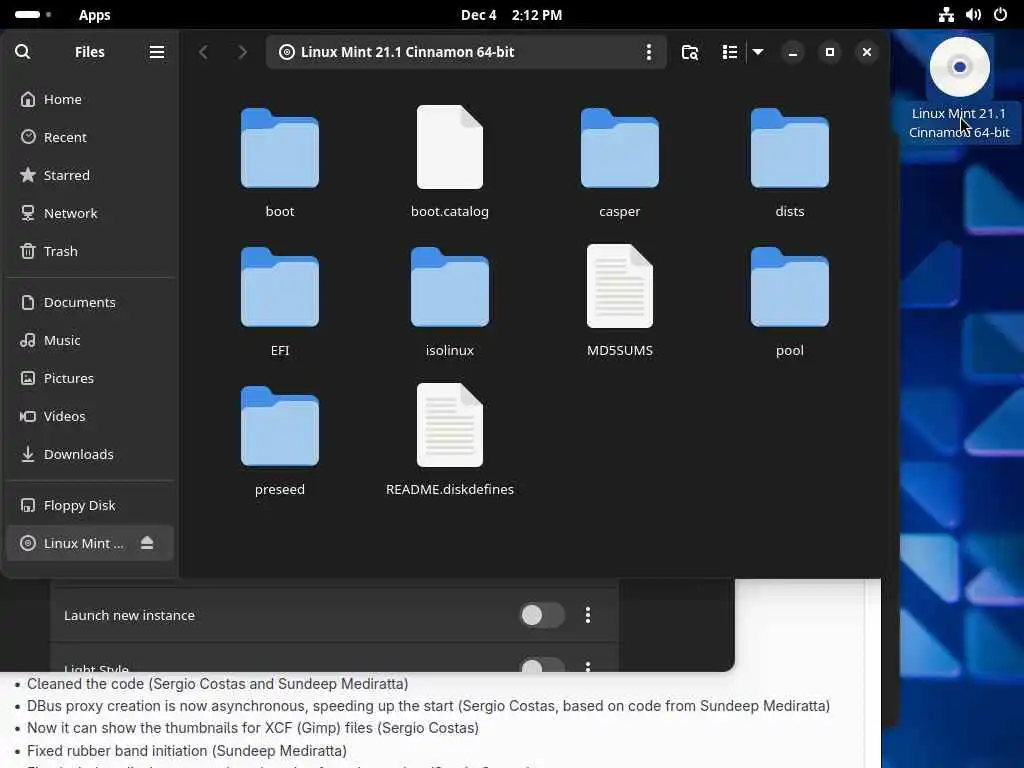Viewport: 1024px width, 768px height.
Task: Open Videos in the sidebar
Action: click(x=90, y=416)
